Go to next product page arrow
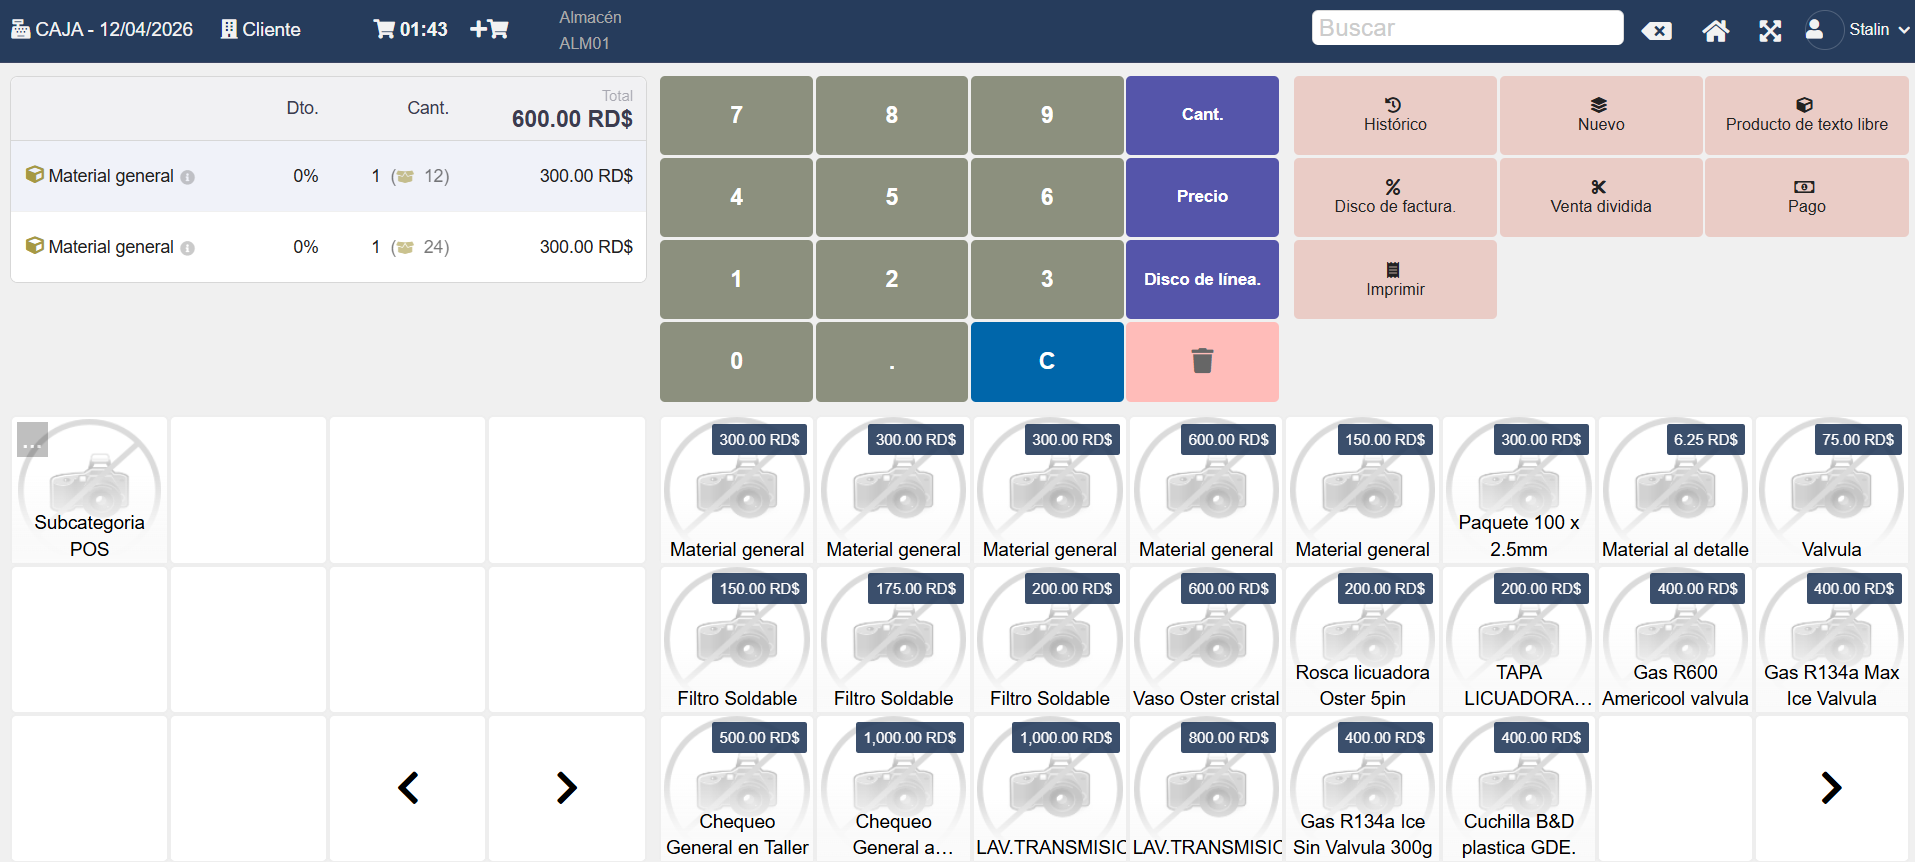The height and width of the screenshot is (862, 1915). [1831, 788]
